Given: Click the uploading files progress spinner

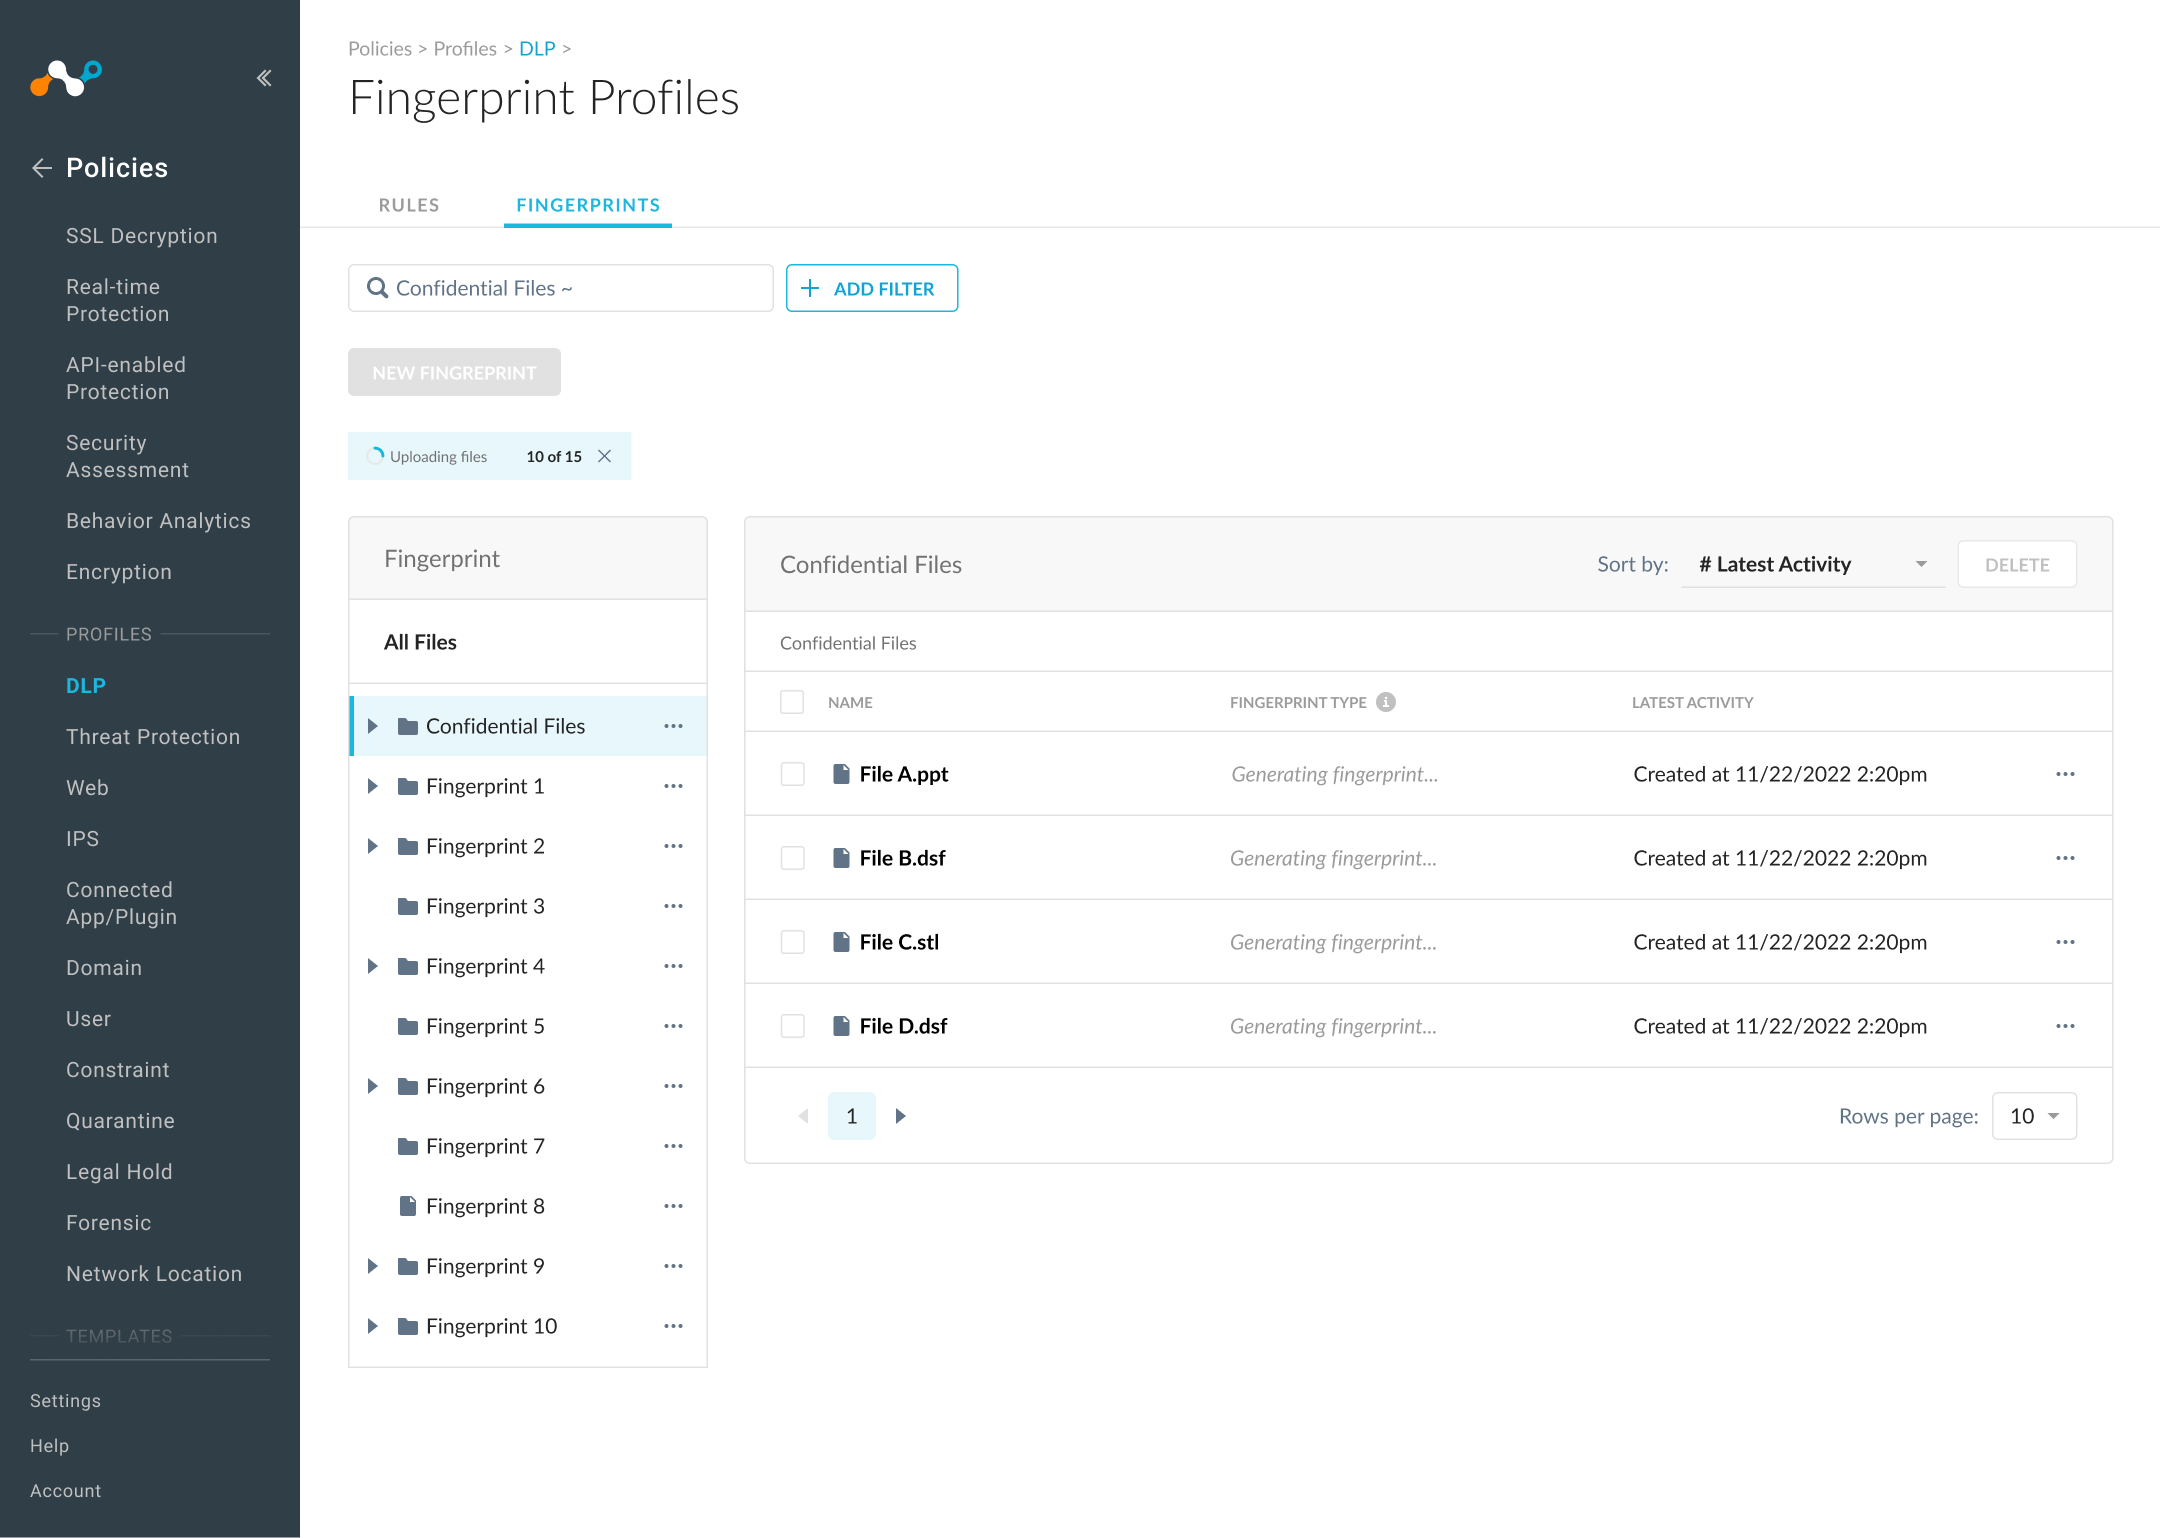Looking at the screenshot, I should click(x=376, y=455).
